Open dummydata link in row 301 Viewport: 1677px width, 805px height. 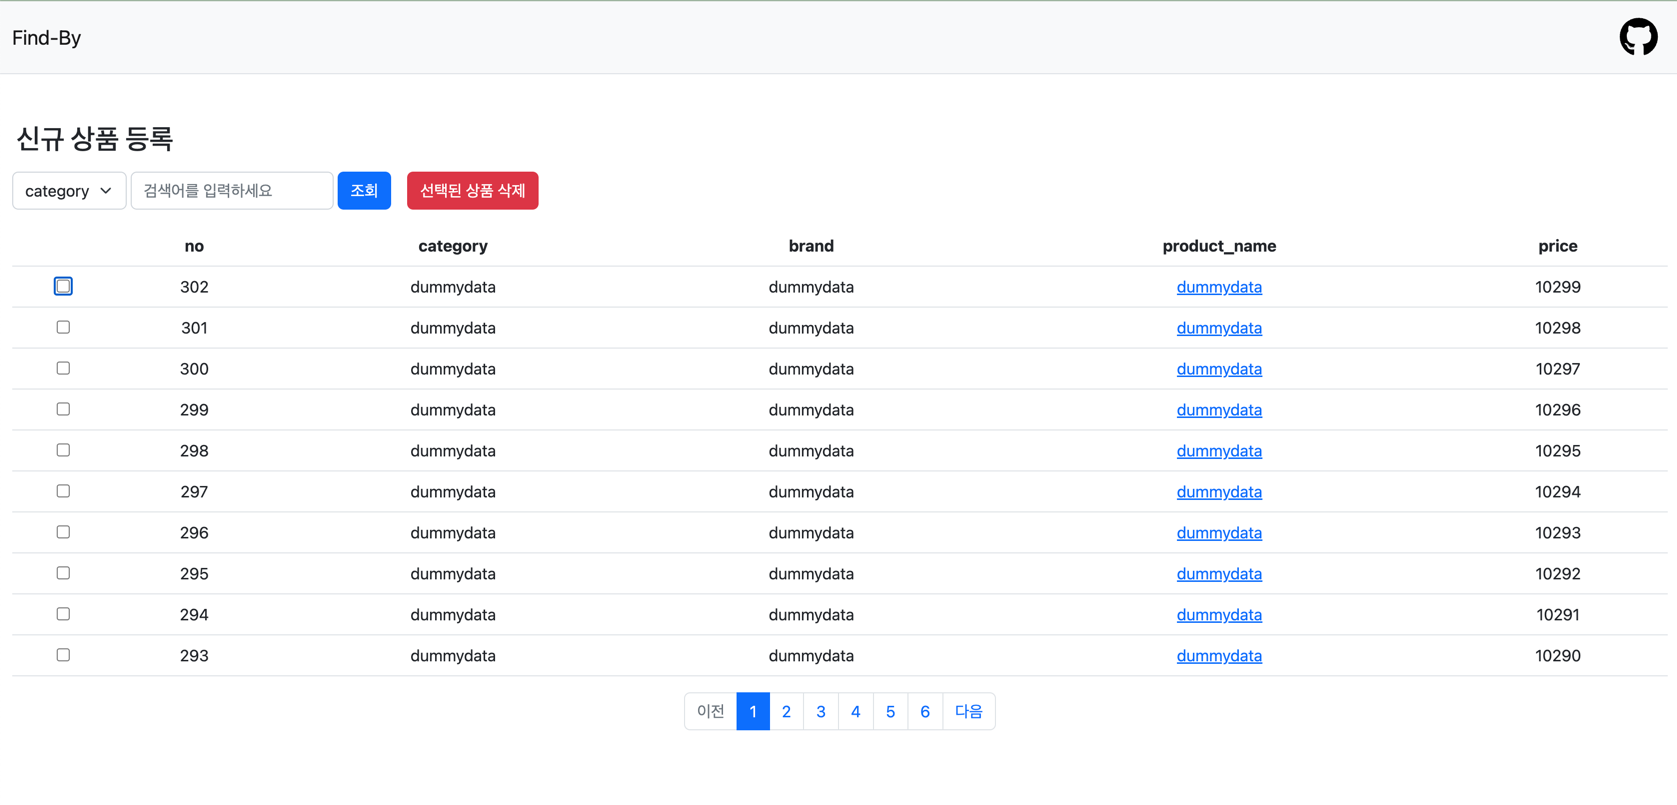(x=1219, y=328)
